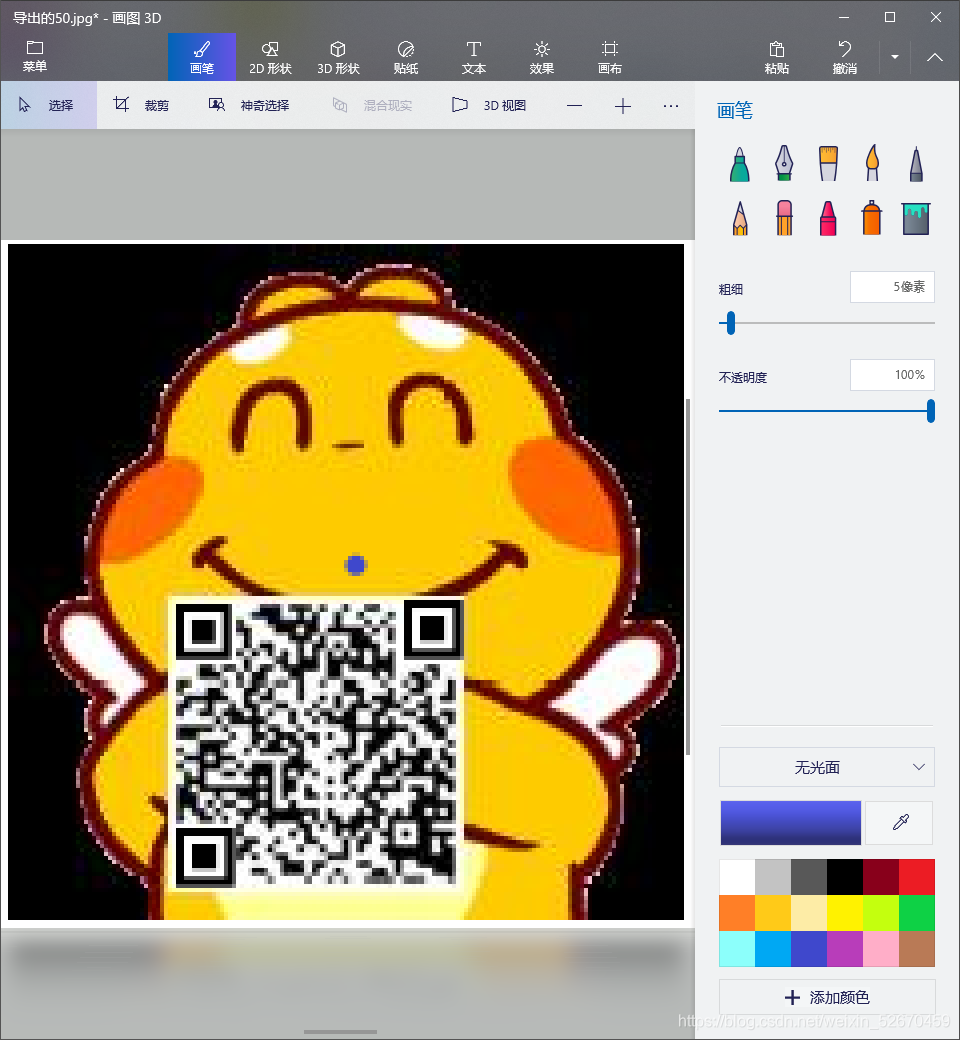This screenshot has height=1040, width=960.
Task: Click the 不透明度 opacity value field
Action: click(x=892, y=375)
